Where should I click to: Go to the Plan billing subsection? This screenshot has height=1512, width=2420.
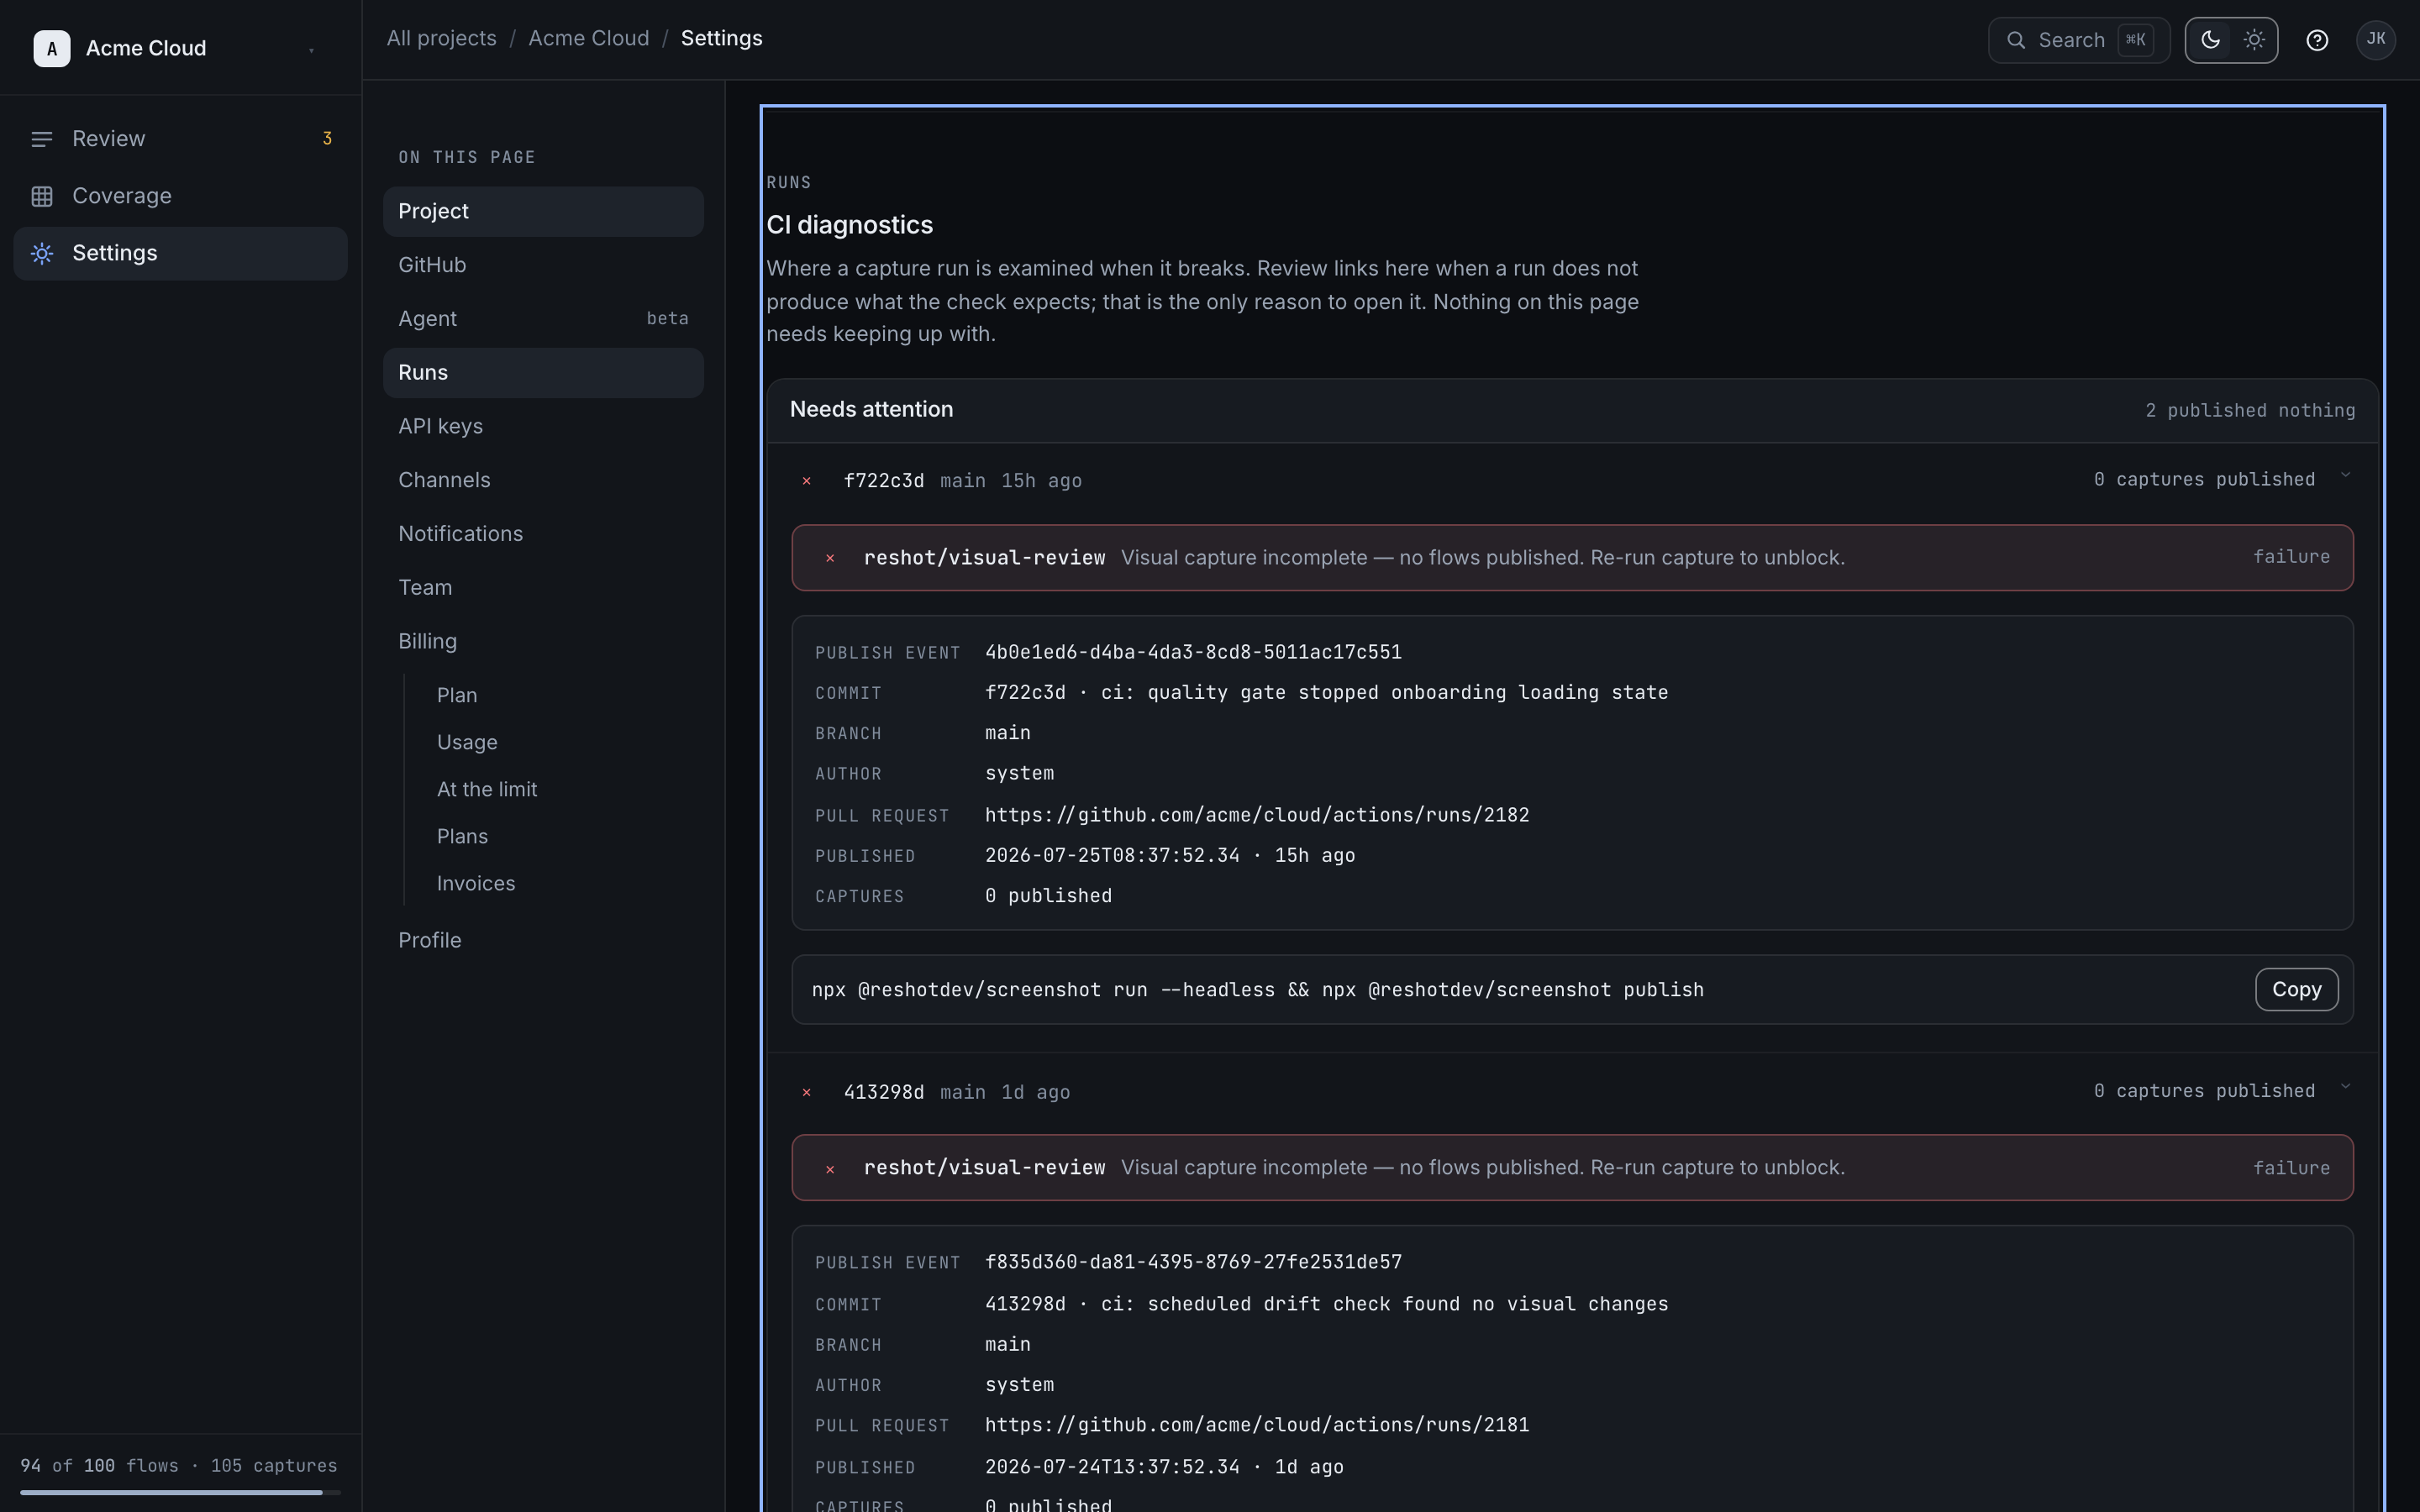tap(457, 695)
